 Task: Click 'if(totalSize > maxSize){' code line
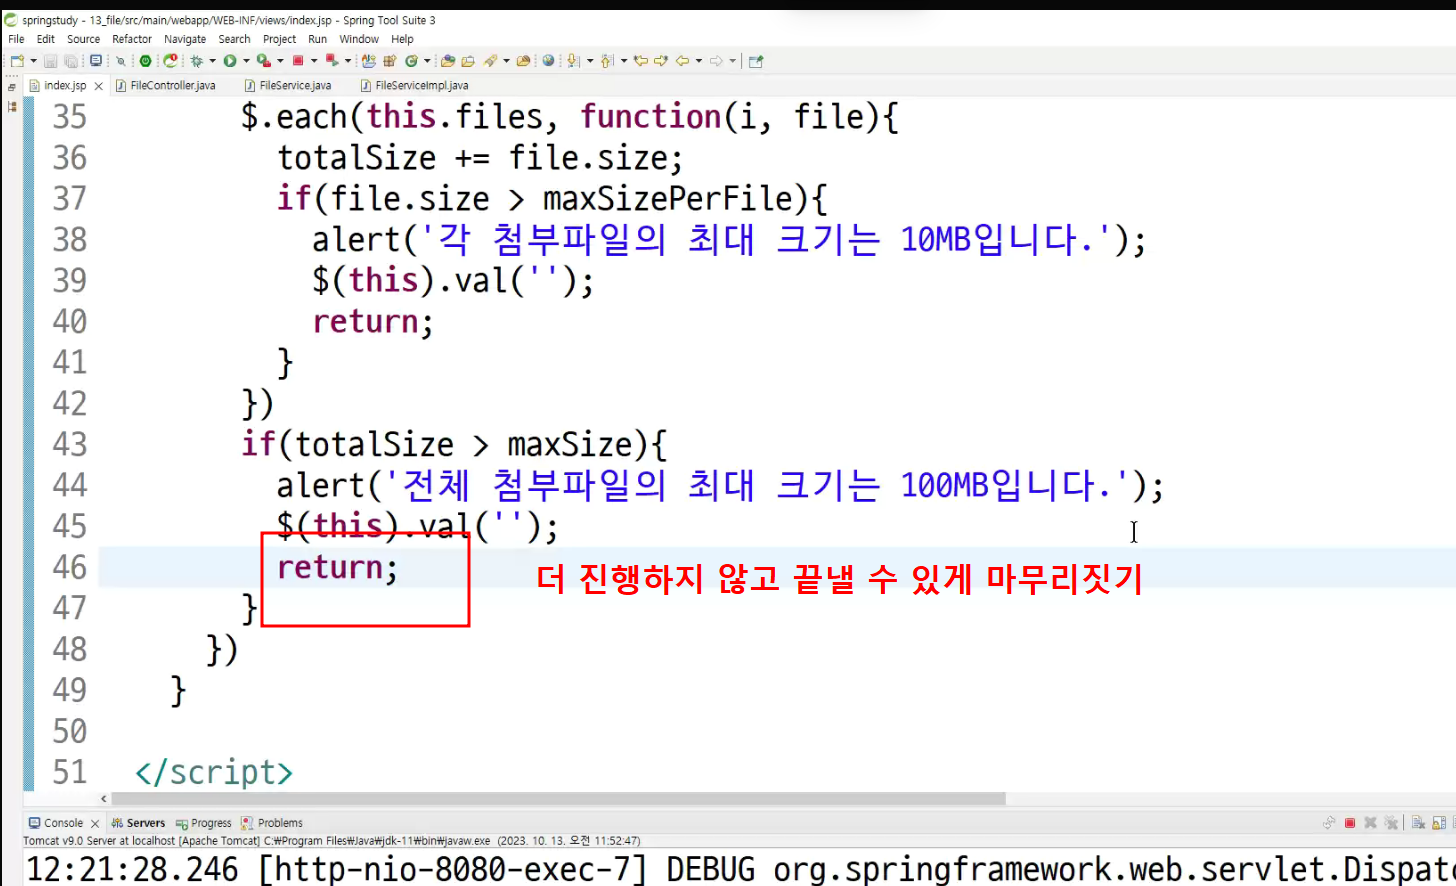click(454, 444)
